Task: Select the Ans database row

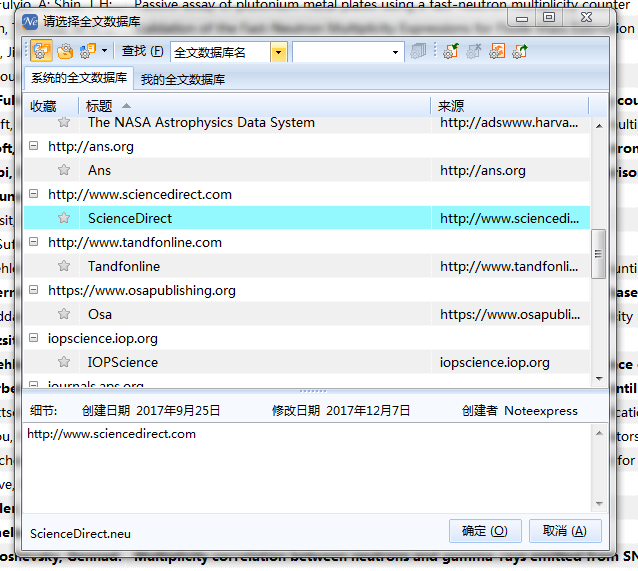Action: [x=307, y=170]
